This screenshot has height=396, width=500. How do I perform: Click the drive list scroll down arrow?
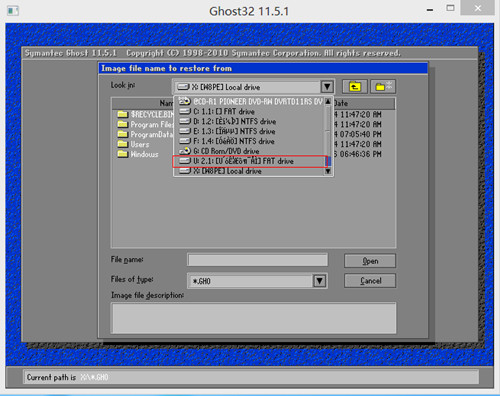pos(328,171)
